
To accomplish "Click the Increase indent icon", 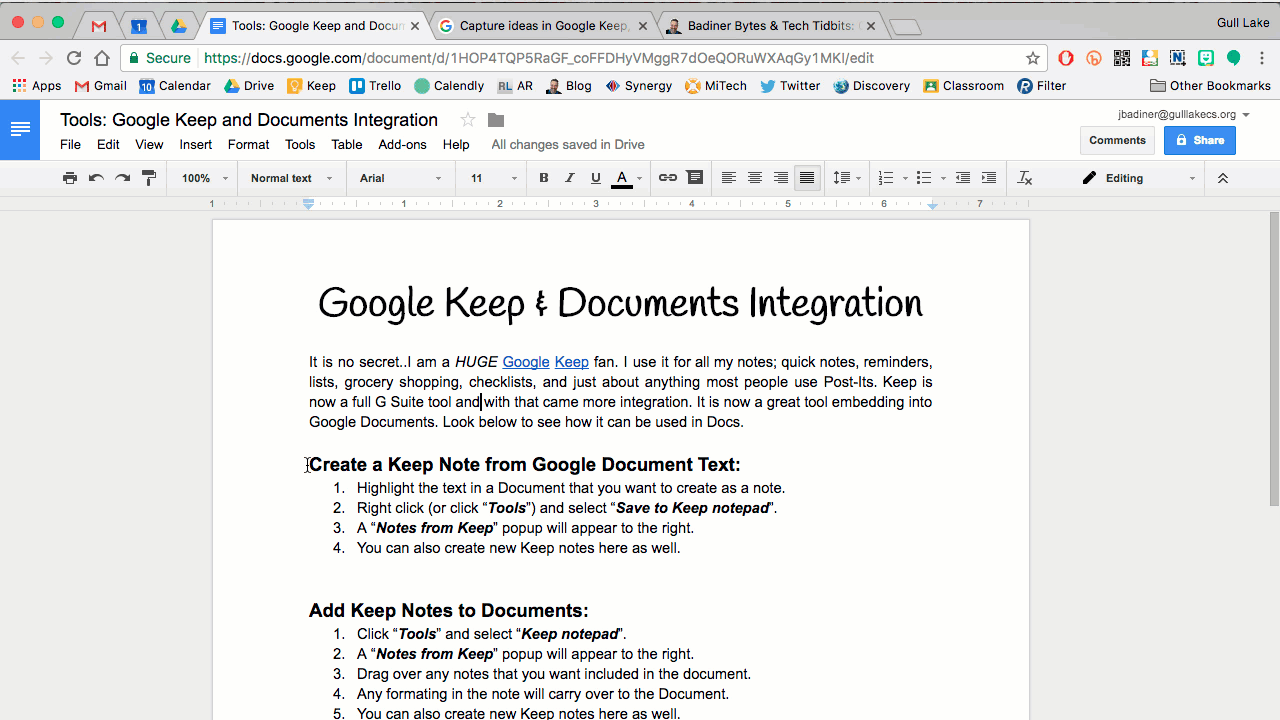I will click(988, 178).
